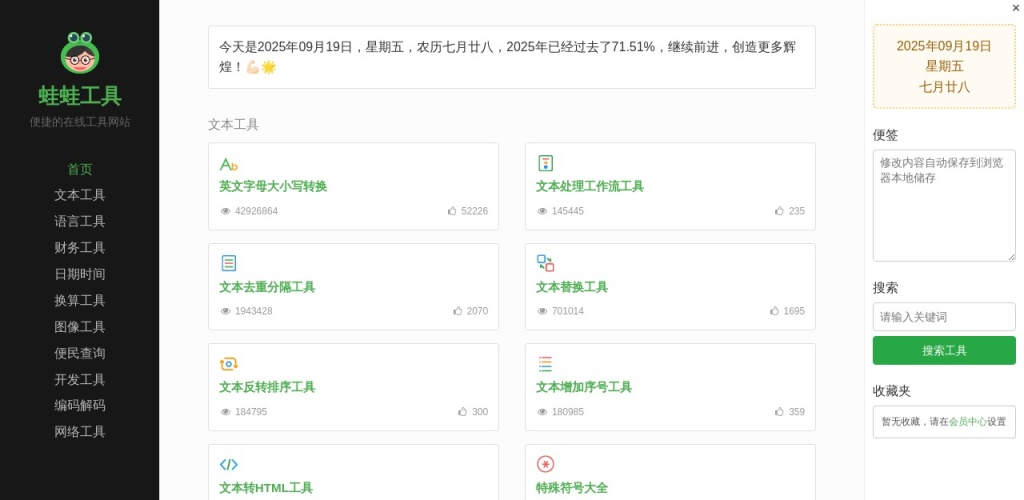Select 财务工具 from the sidebar
1024x500 pixels.
pyautogui.click(x=79, y=248)
